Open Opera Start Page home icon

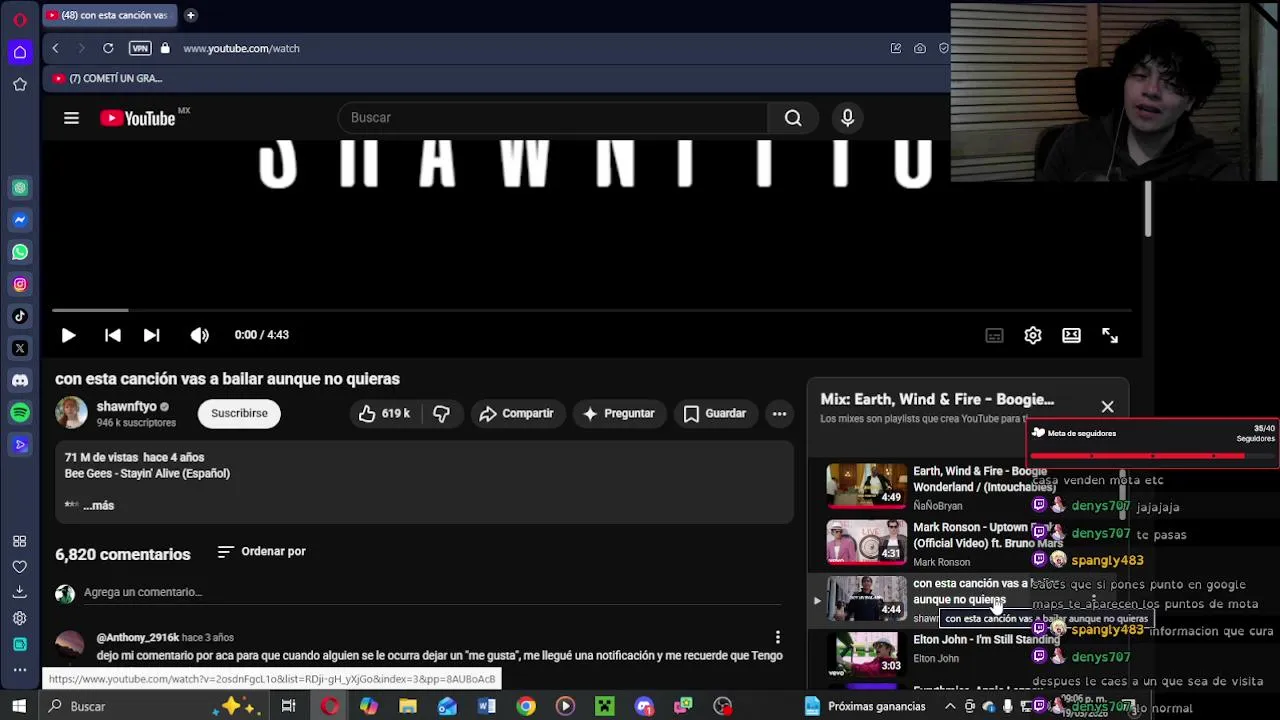tap(20, 52)
